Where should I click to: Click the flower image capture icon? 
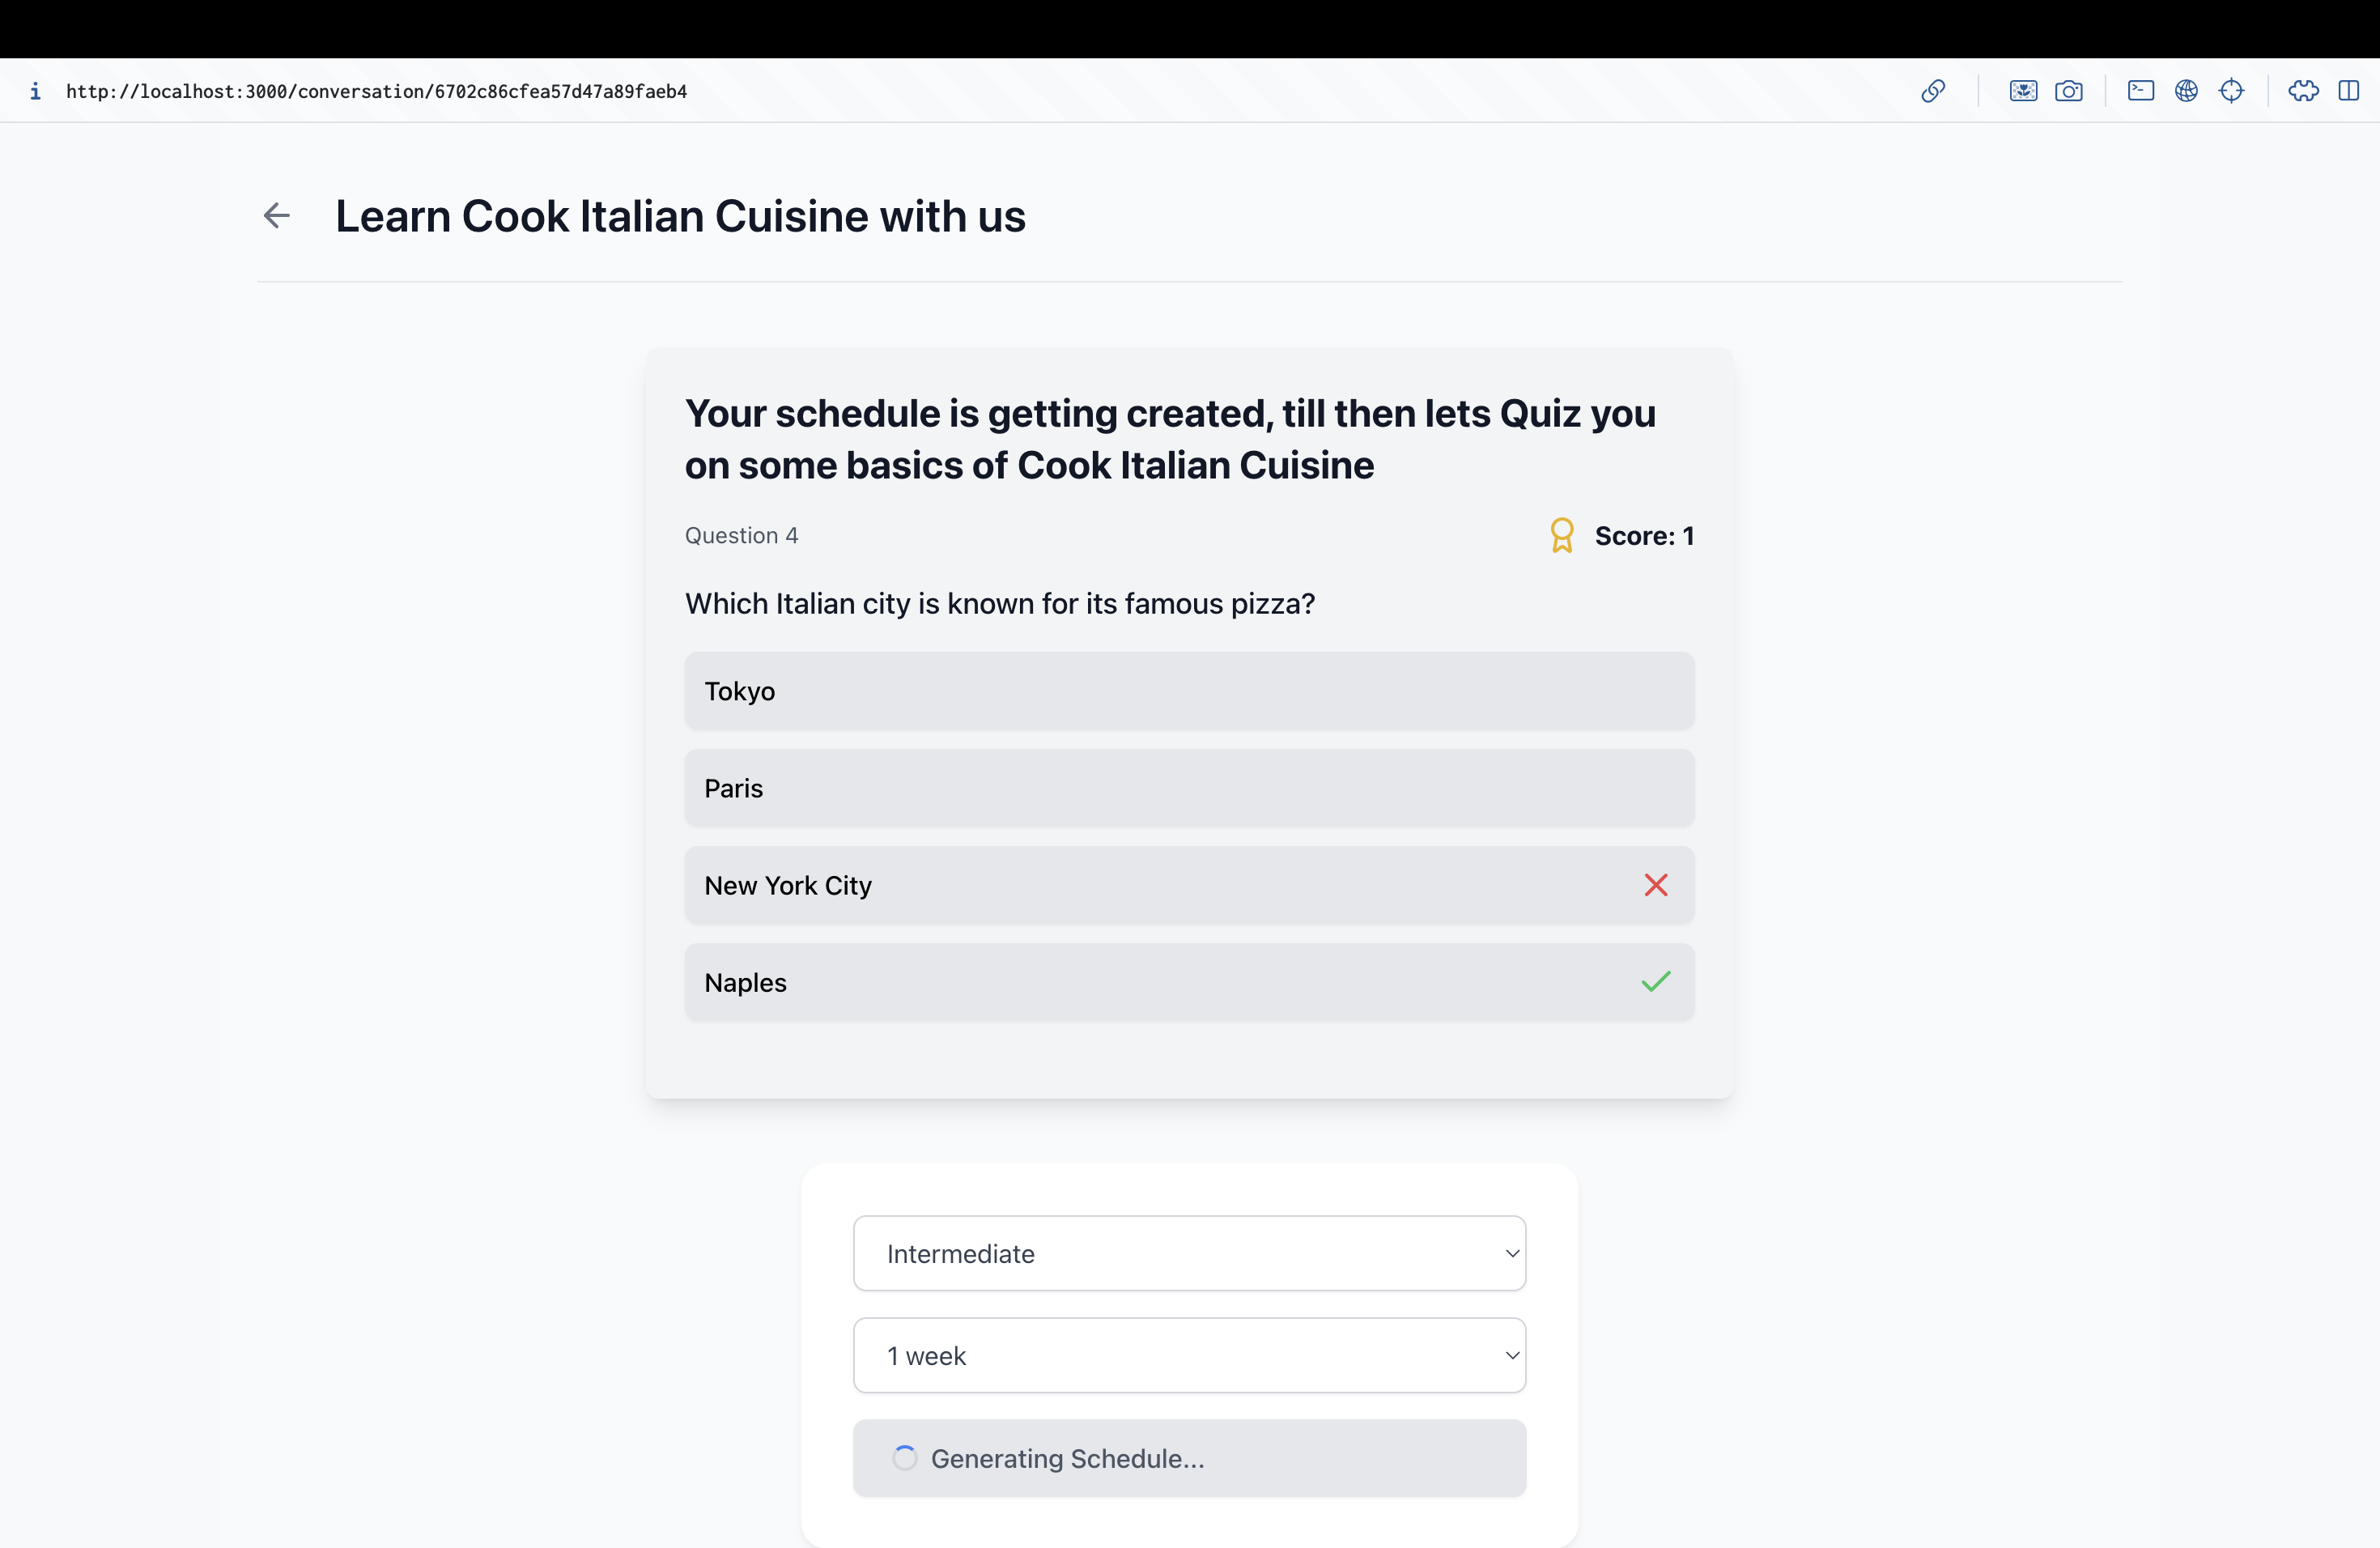pos(2022,91)
